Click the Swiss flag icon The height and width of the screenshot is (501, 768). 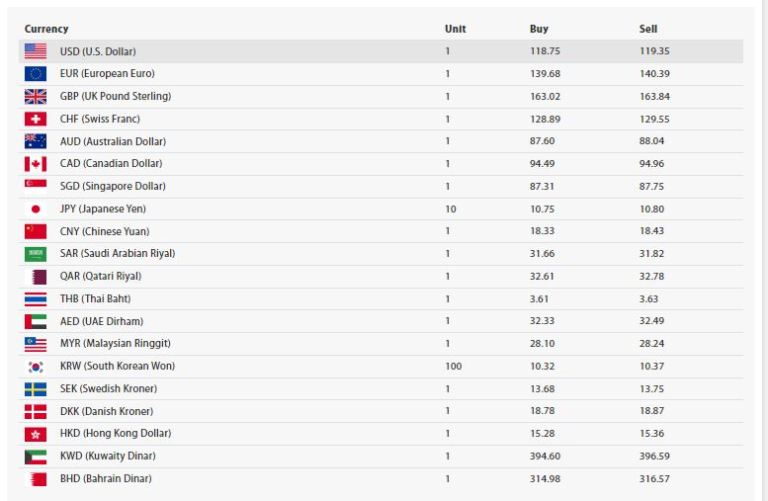(x=35, y=119)
